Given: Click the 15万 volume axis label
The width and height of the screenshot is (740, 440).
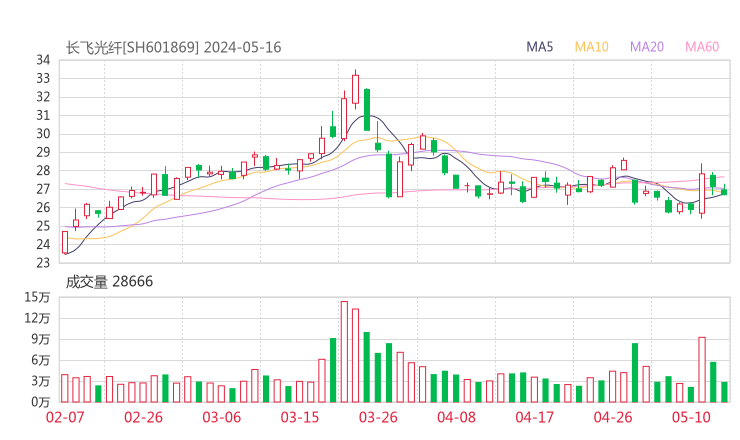Looking at the screenshot, I should [x=37, y=297].
